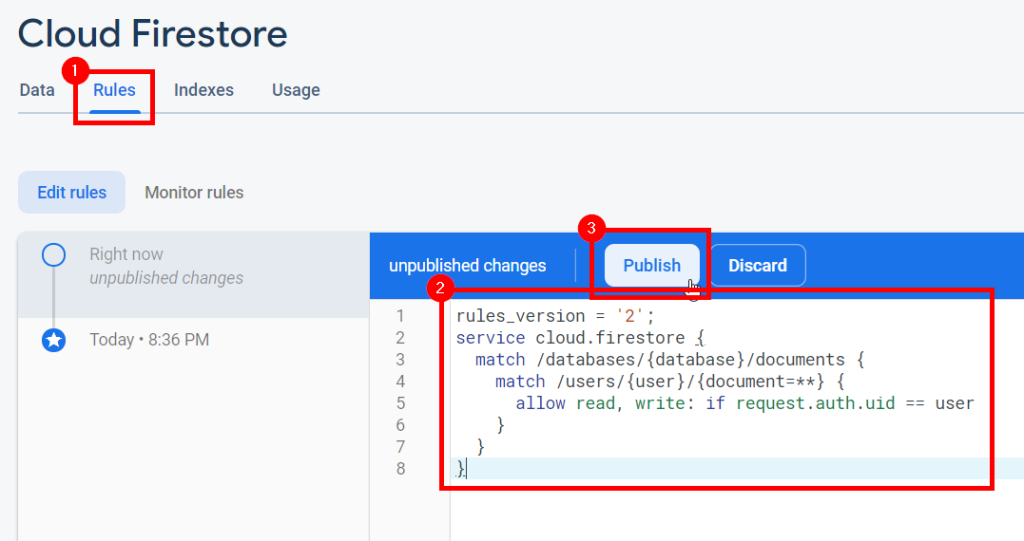The width and height of the screenshot is (1024, 541).
Task: Click the hollow circle icon for Right now
Action: coord(53,255)
